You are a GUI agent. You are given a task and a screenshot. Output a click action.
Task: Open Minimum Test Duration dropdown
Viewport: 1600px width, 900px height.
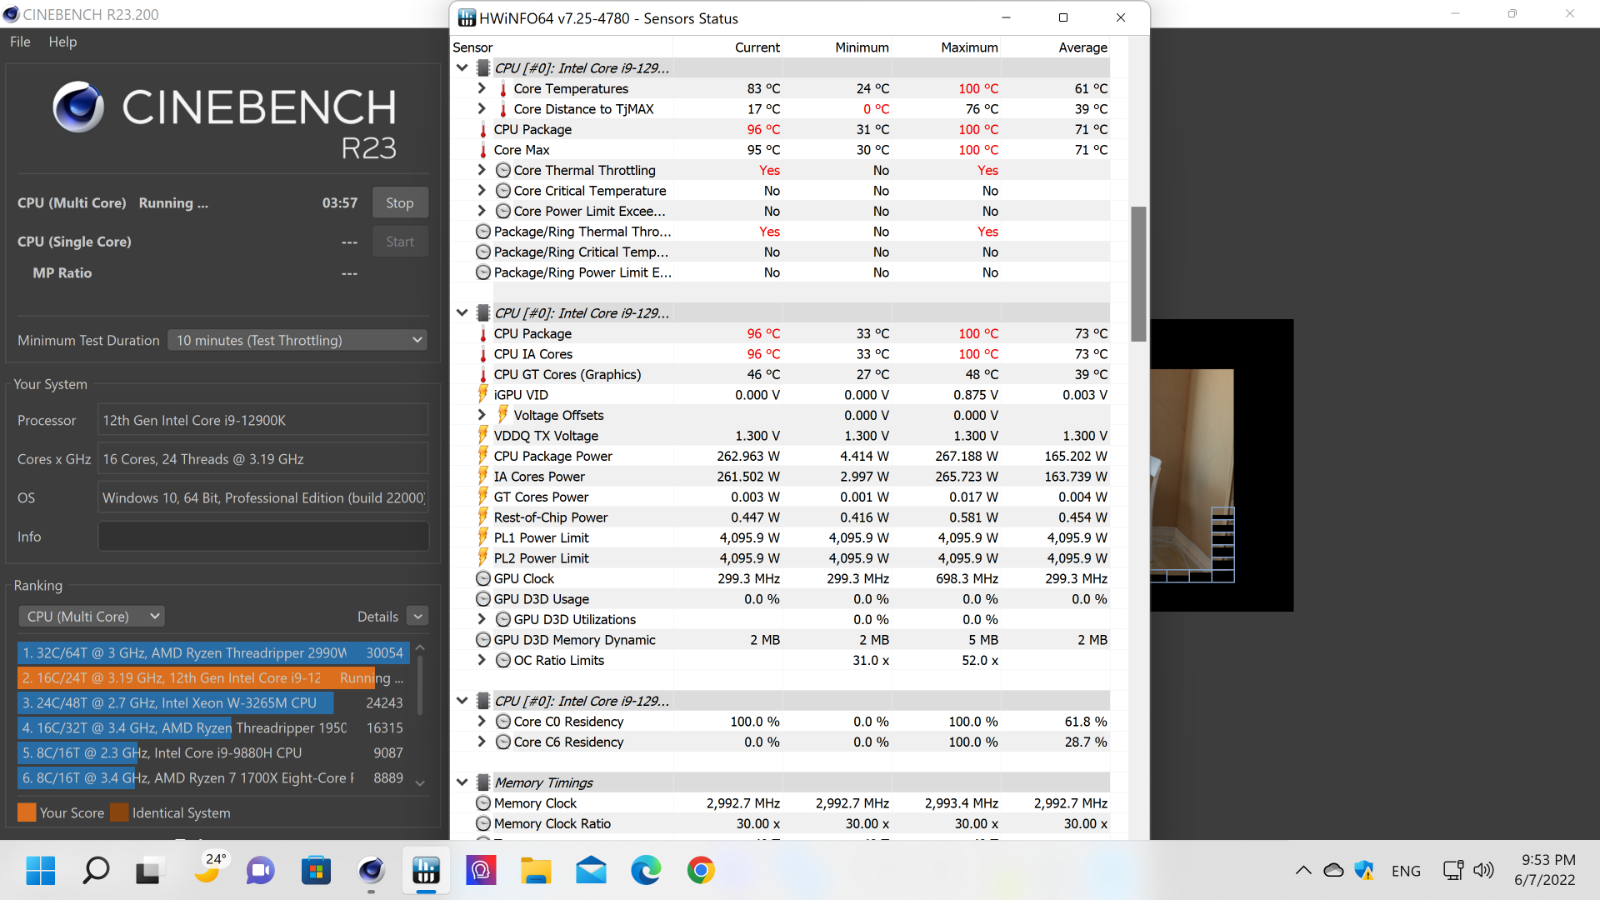point(297,340)
